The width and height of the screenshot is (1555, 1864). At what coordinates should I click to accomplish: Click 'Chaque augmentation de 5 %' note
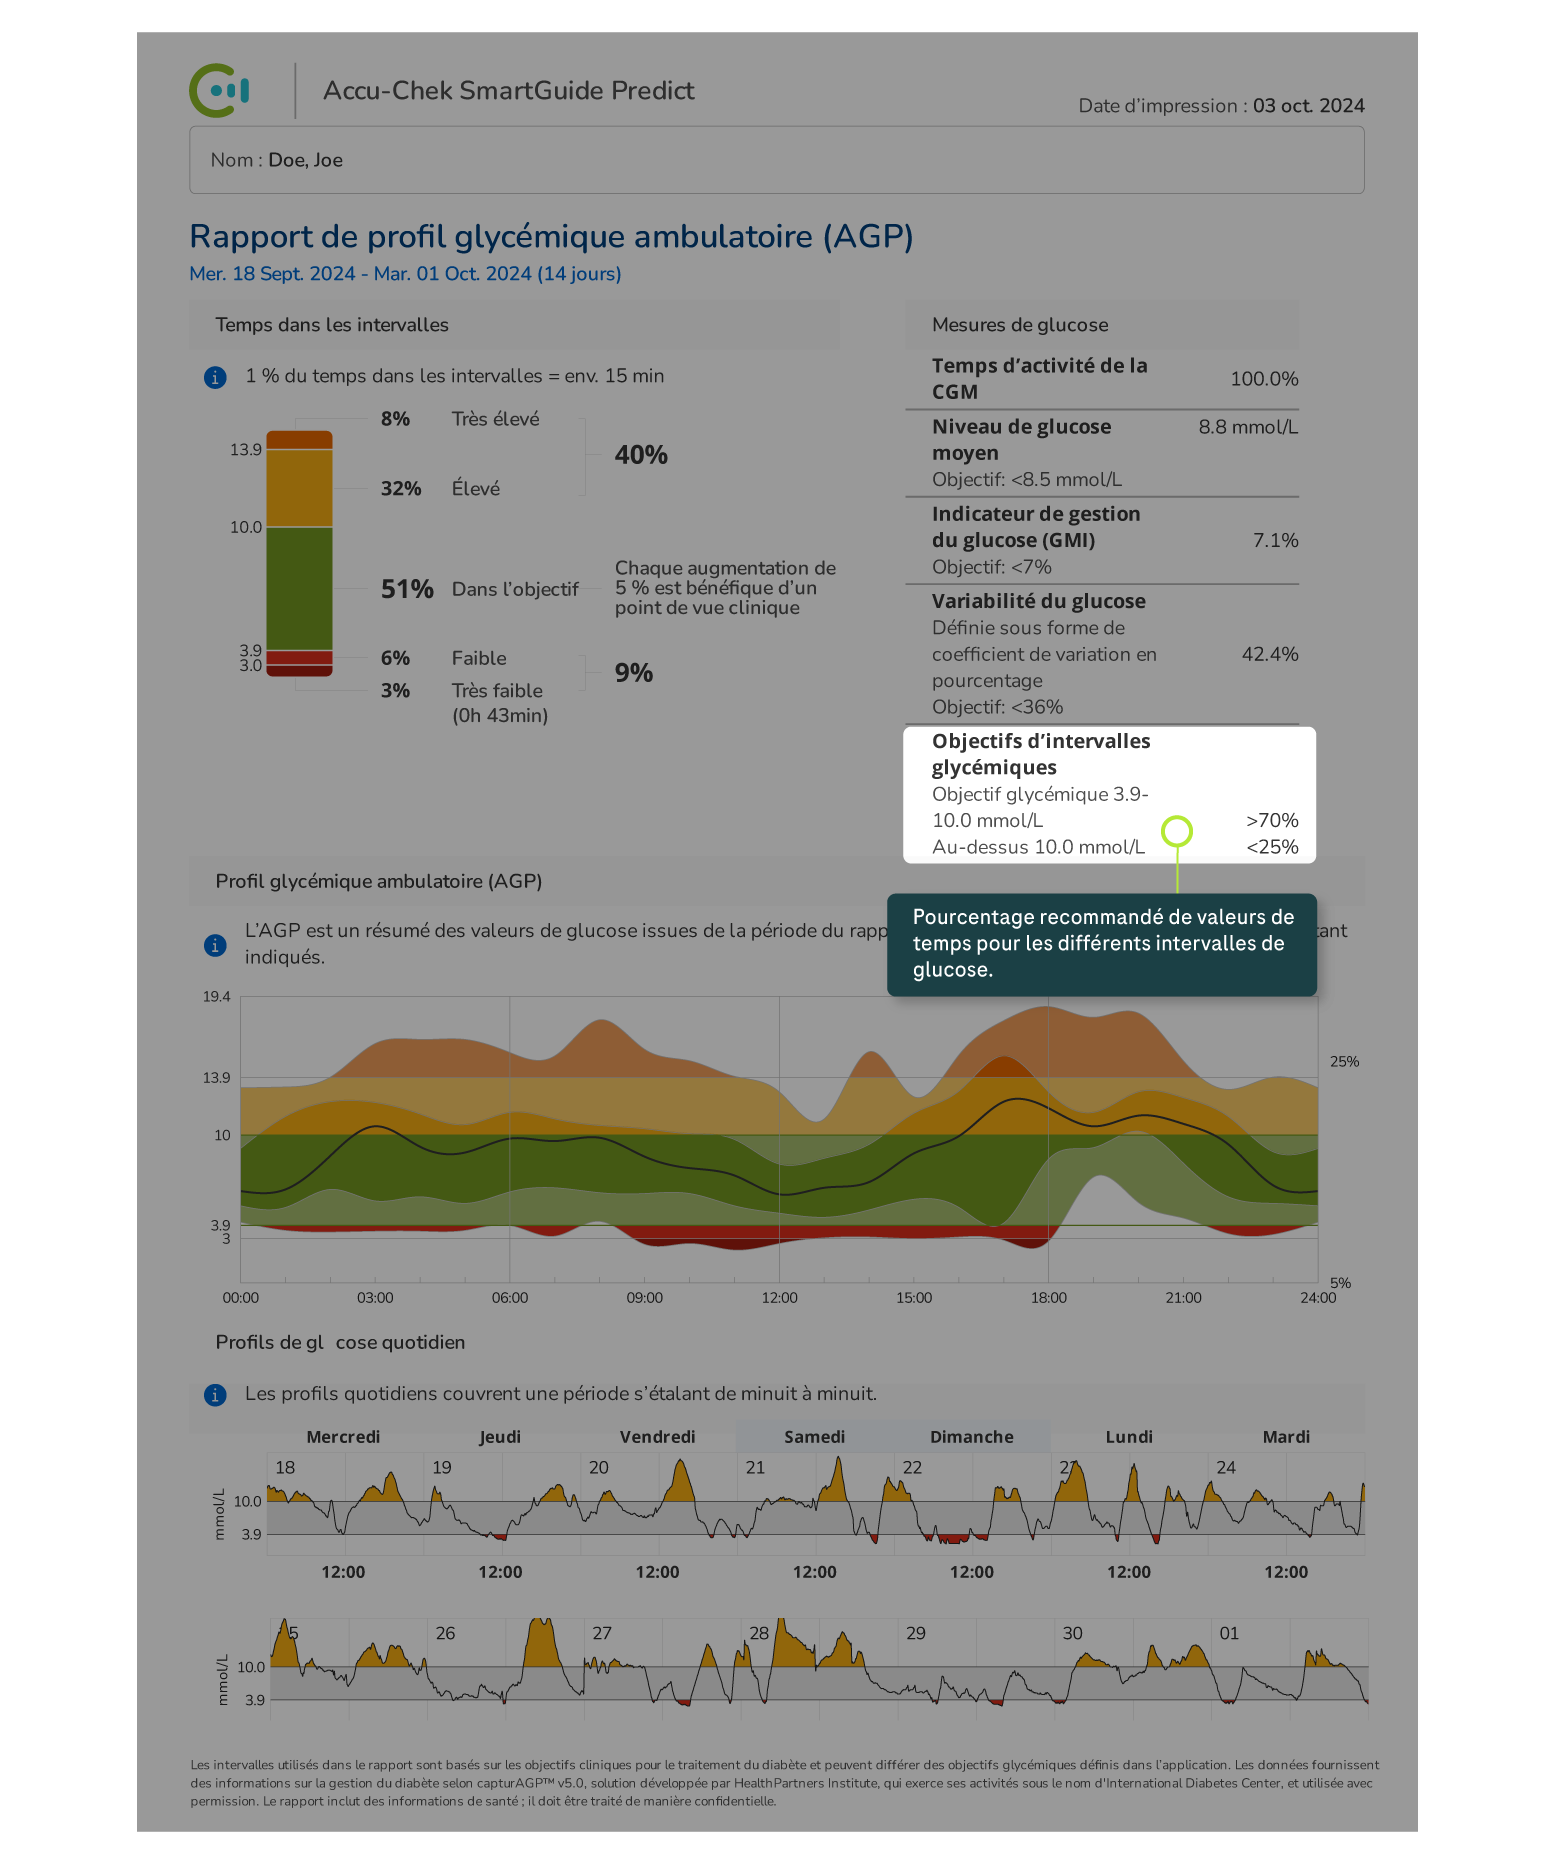[725, 589]
